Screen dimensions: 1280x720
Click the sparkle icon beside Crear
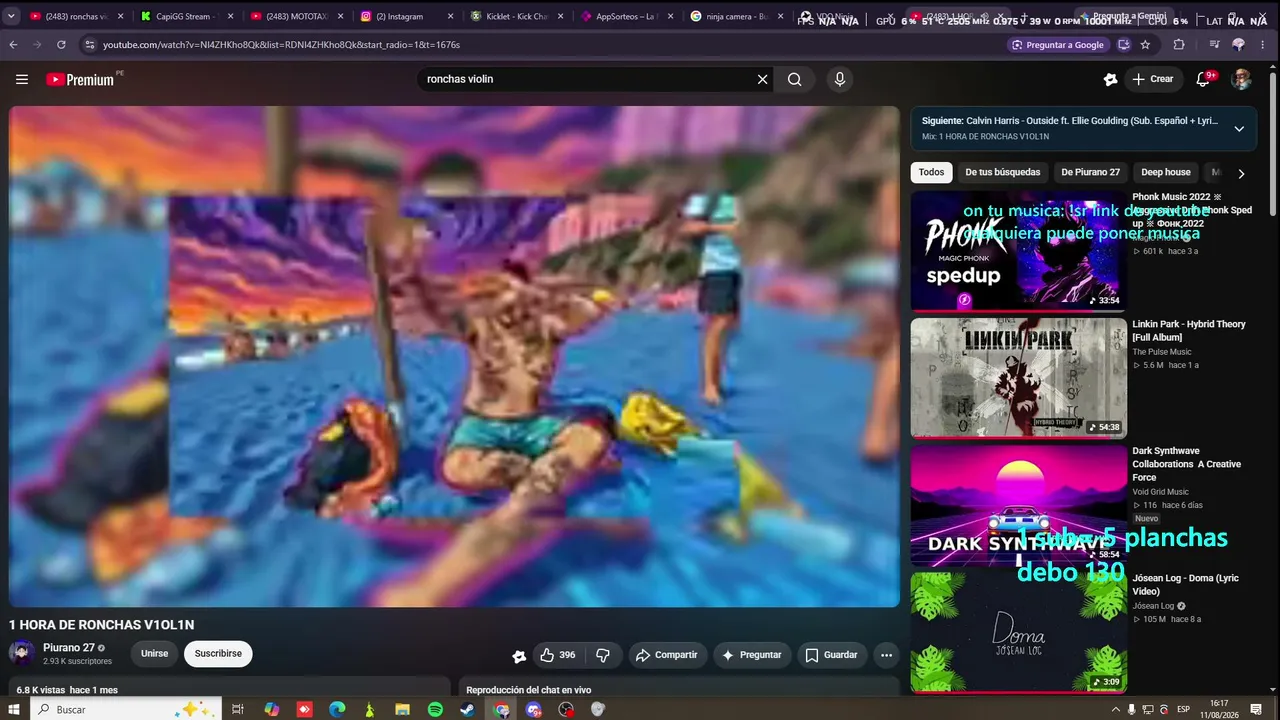coord(1110,79)
